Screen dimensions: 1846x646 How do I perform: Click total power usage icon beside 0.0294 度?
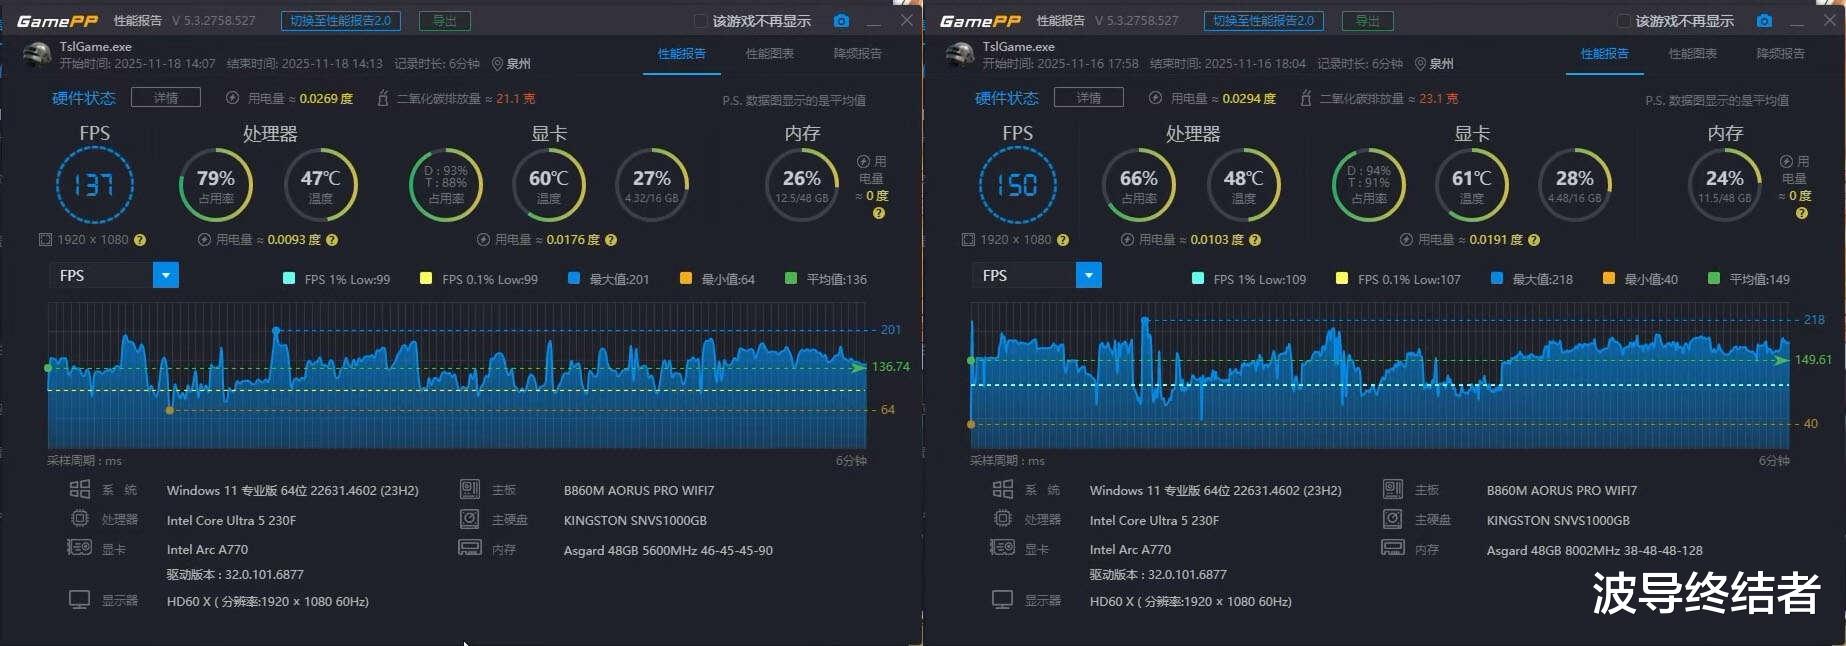coord(1155,98)
